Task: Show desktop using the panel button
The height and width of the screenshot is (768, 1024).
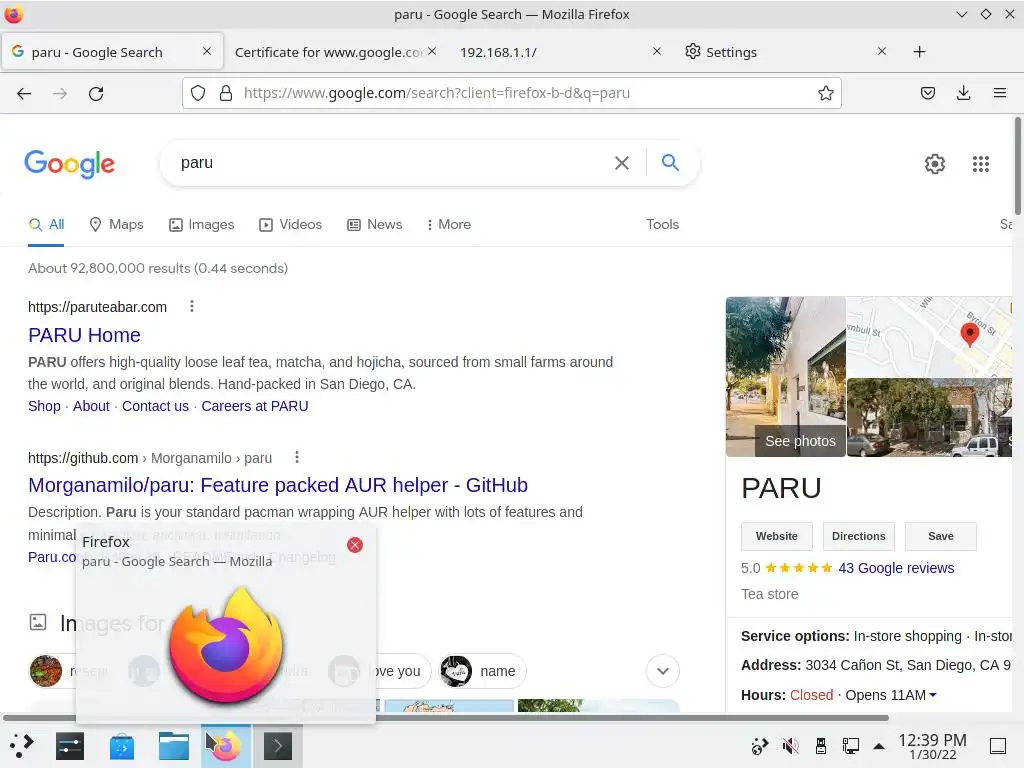Action: [x=997, y=746]
